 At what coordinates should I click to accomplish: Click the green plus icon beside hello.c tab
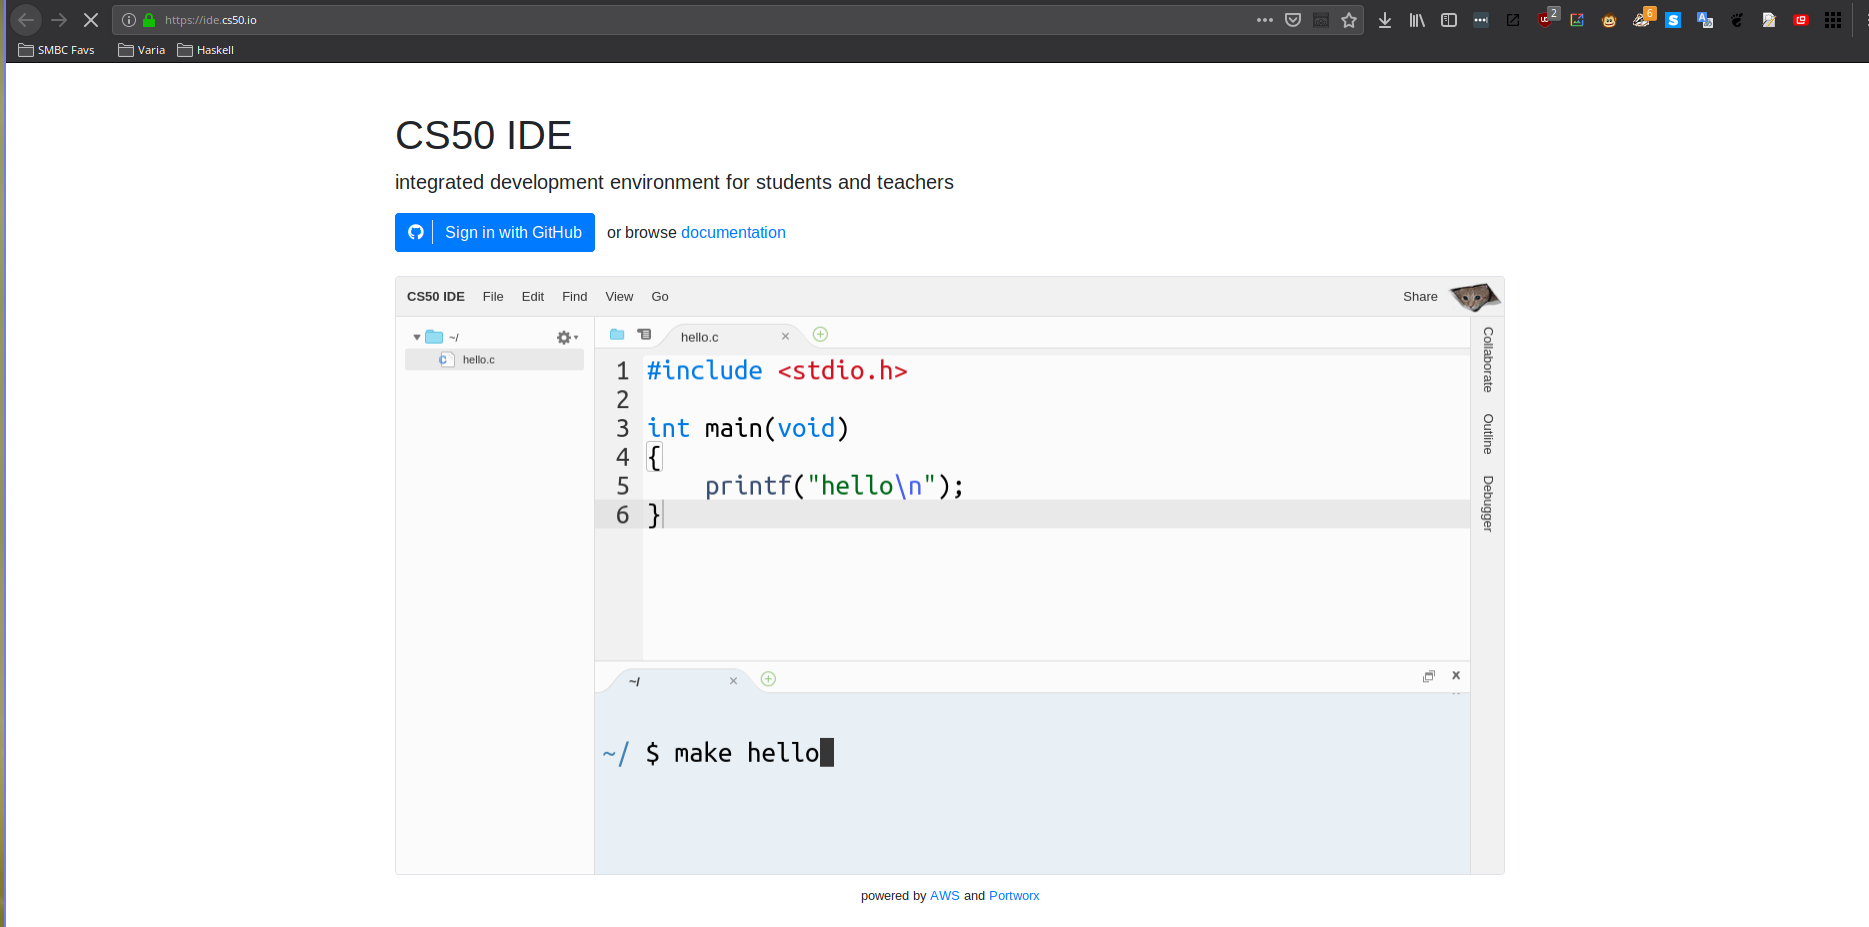coord(820,335)
